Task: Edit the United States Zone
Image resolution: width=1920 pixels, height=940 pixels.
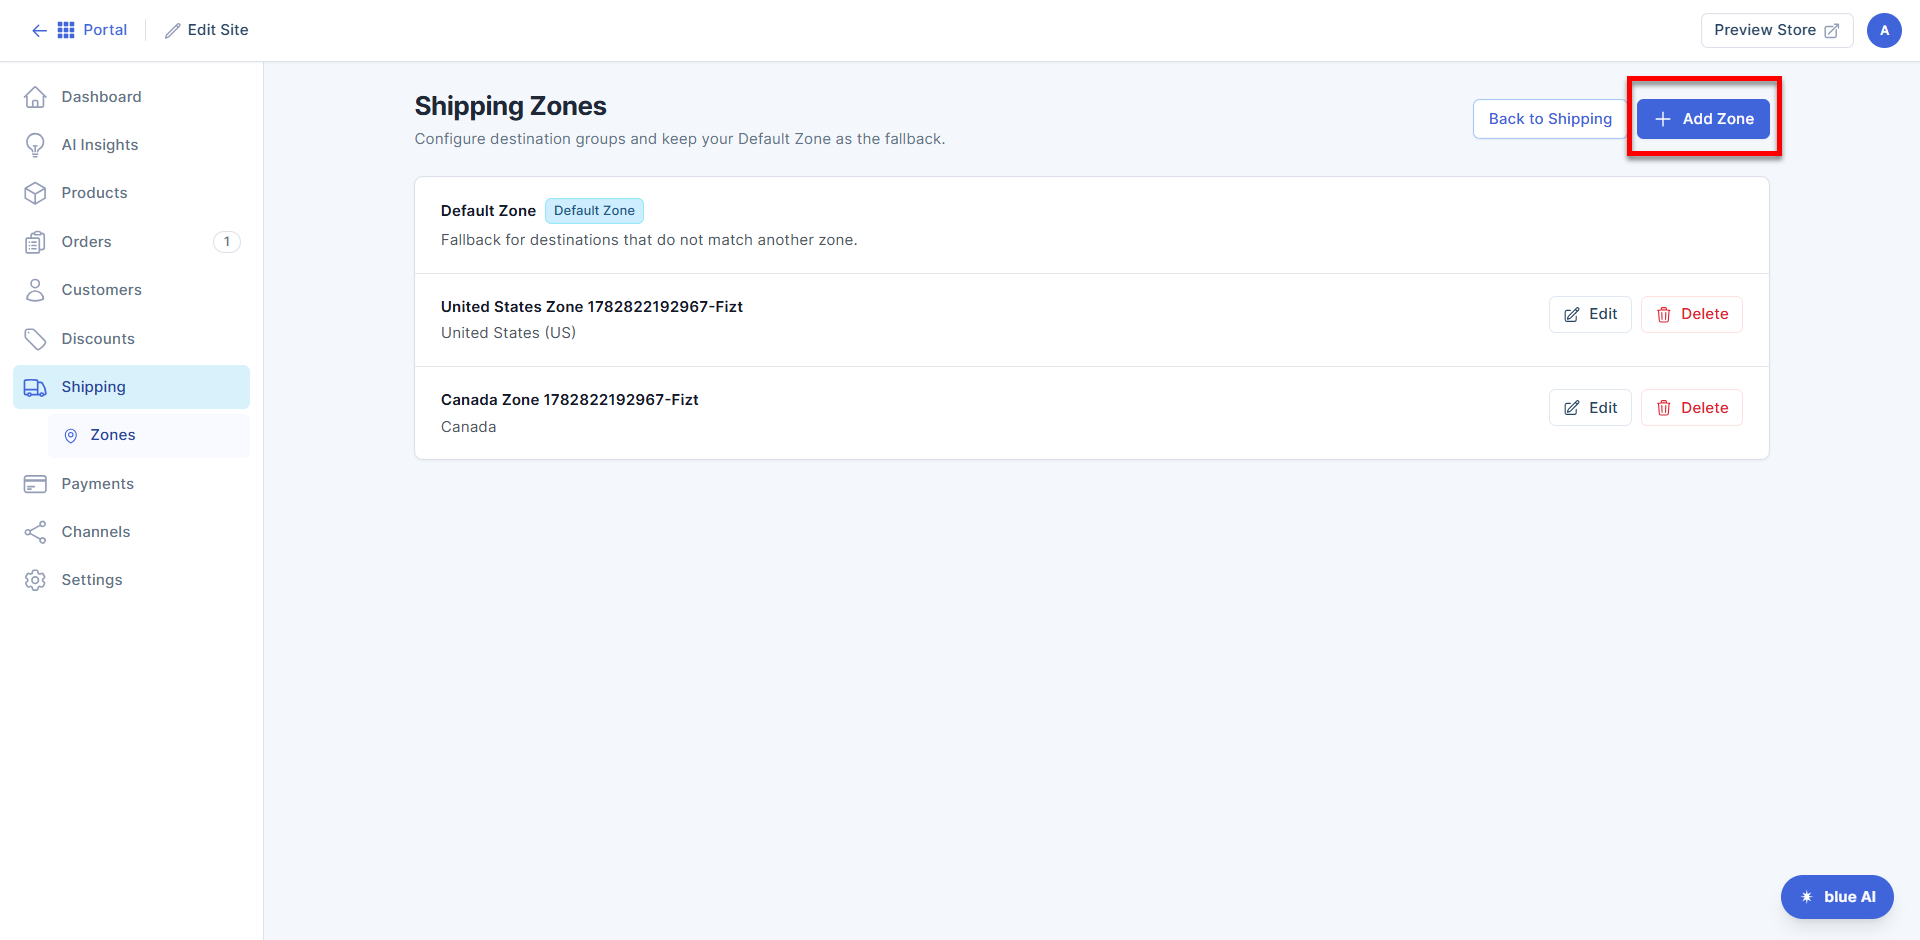Action: [x=1590, y=314]
